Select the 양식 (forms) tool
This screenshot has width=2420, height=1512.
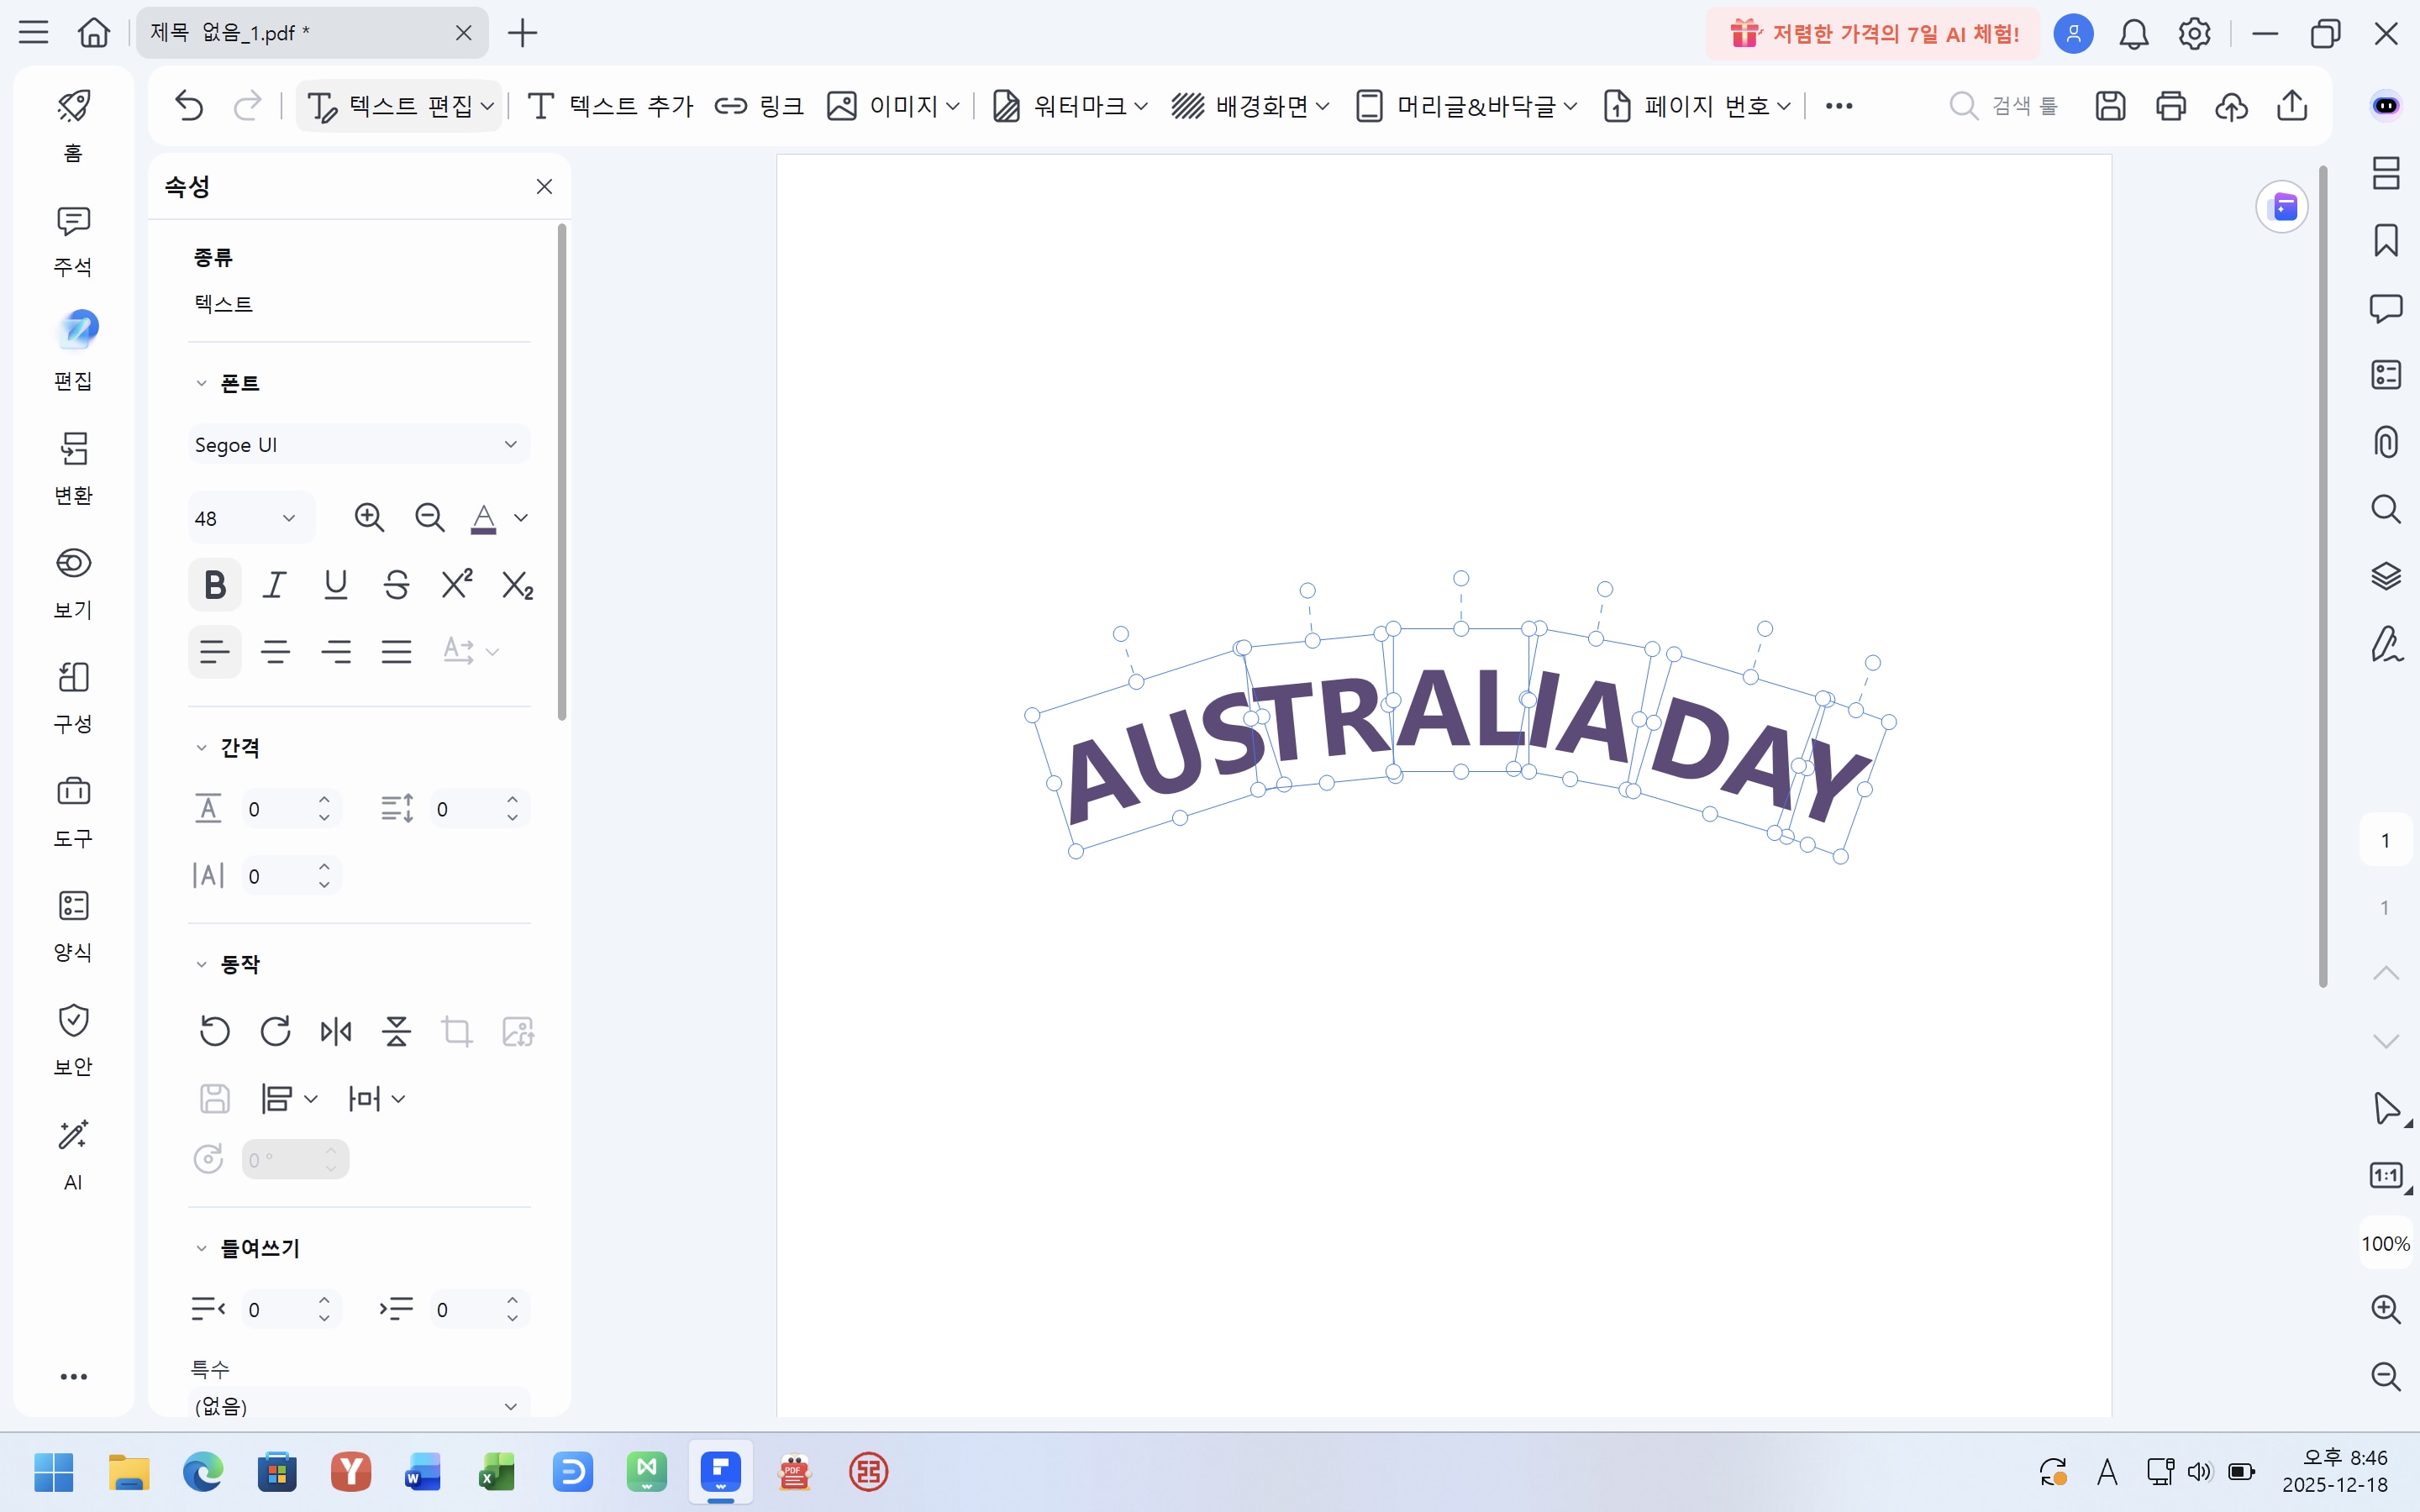click(x=73, y=923)
